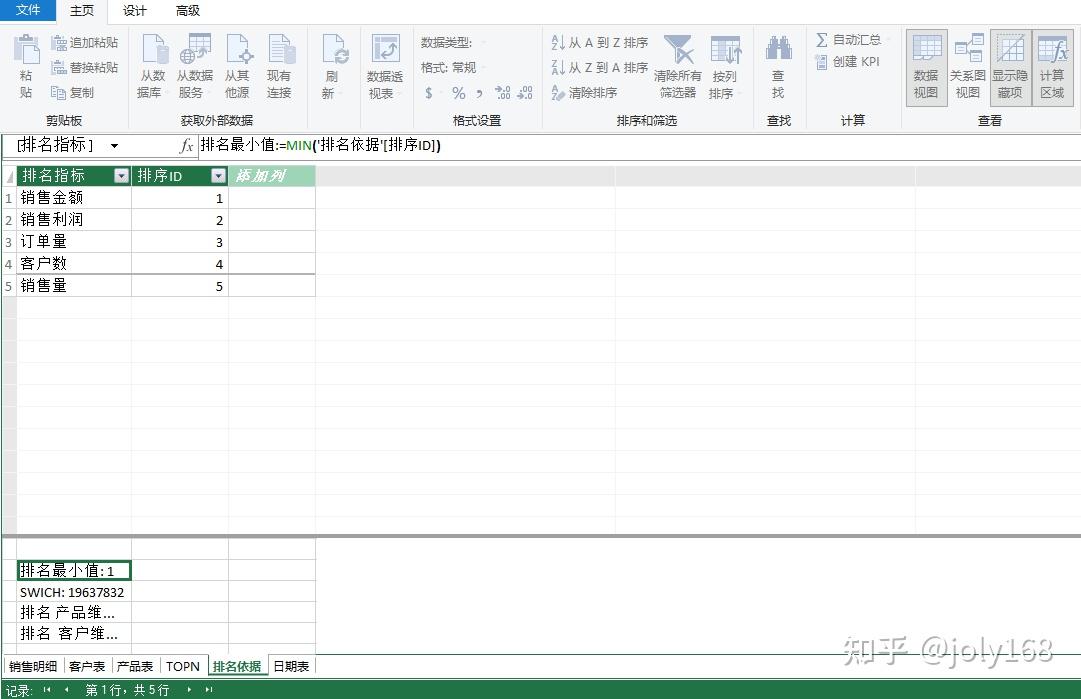The width and height of the screenshot is (1081, 699).
Task: Open the 产品表 sheet tab
Action: tap(134, 667)
